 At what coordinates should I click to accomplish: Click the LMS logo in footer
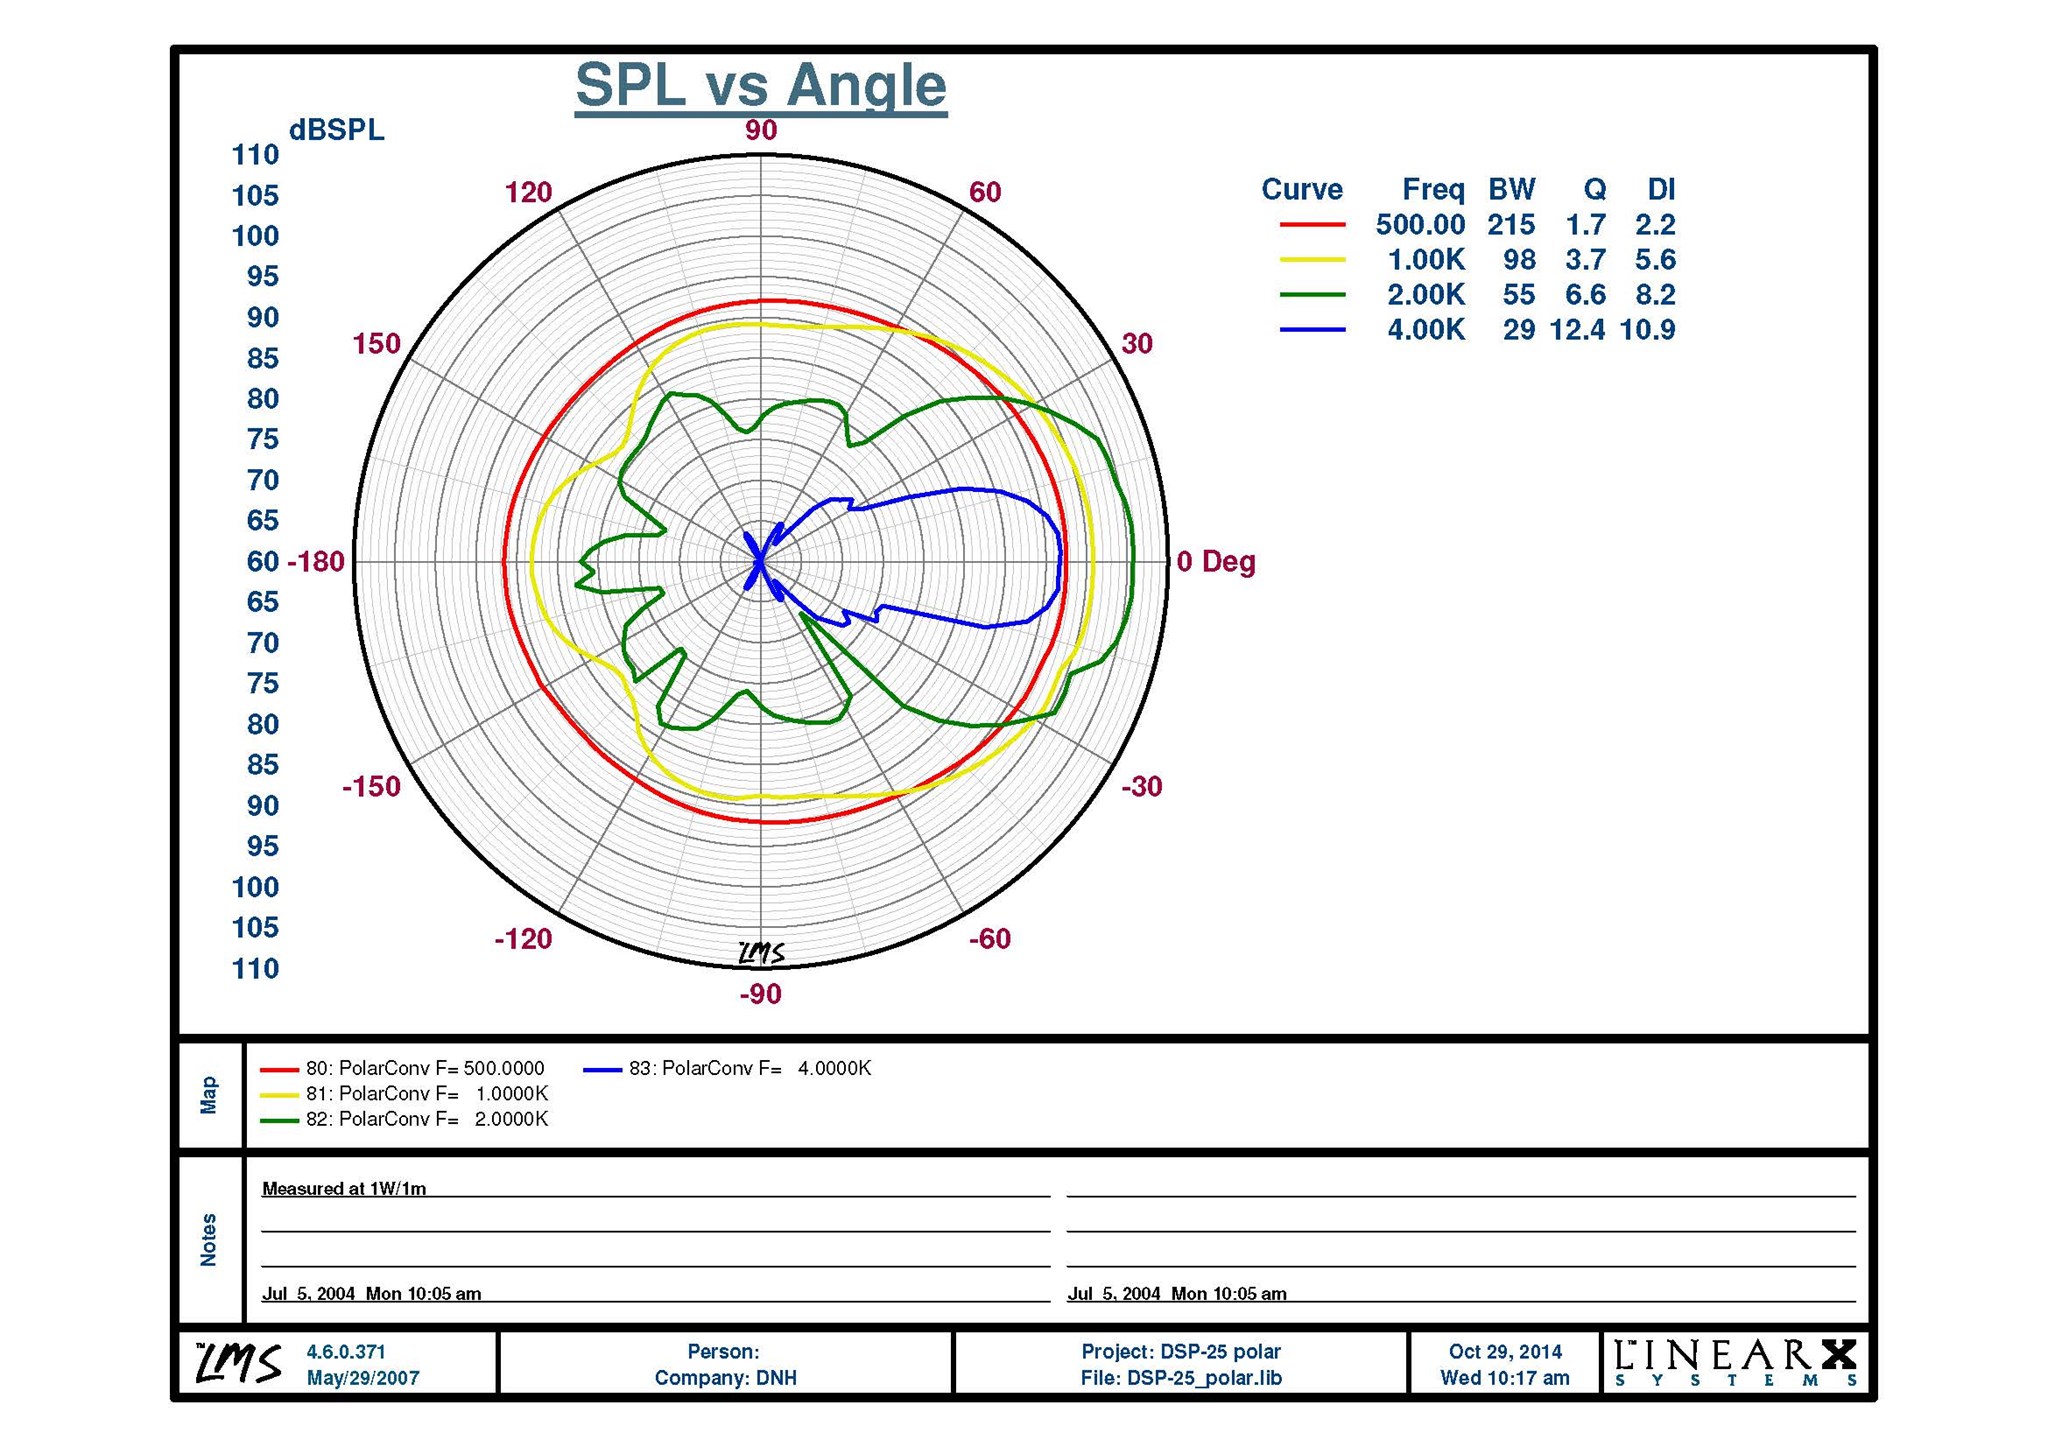239,1363
